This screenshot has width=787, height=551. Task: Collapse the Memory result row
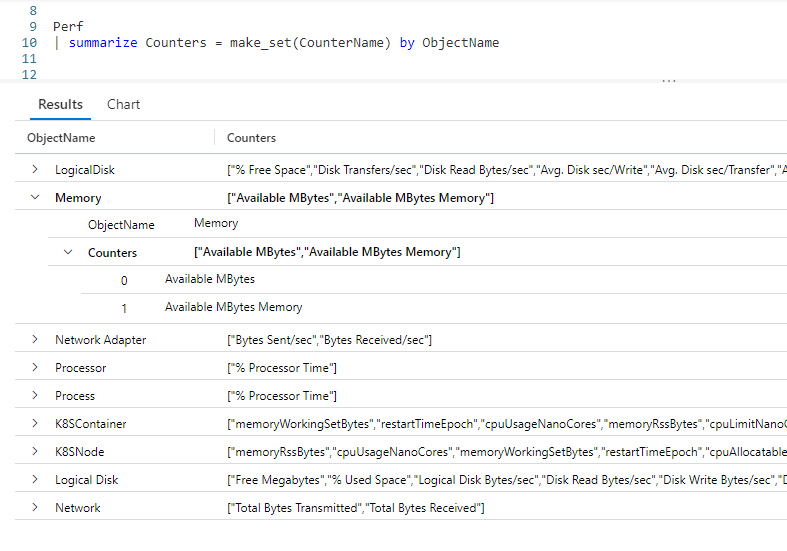click(x=35, y=198)
